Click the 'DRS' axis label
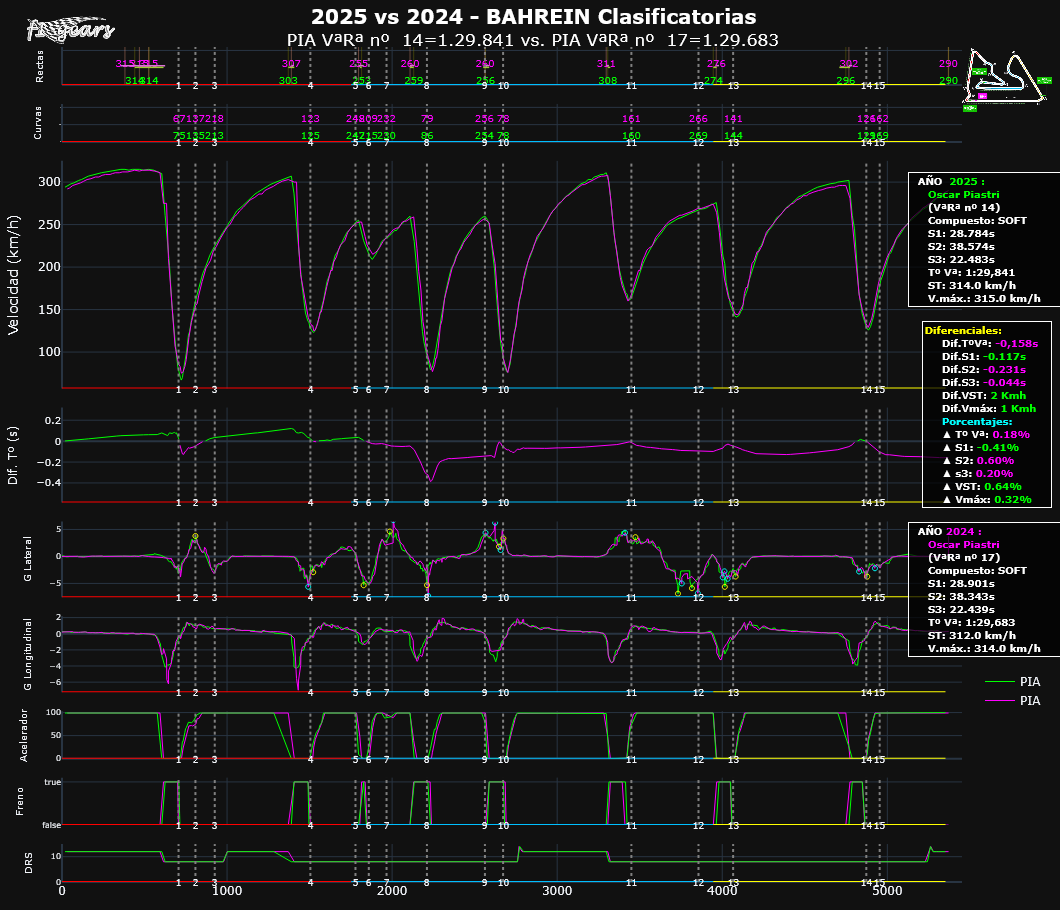The width and height of the screenshot is (1060, 910). [x=28, y=863]
